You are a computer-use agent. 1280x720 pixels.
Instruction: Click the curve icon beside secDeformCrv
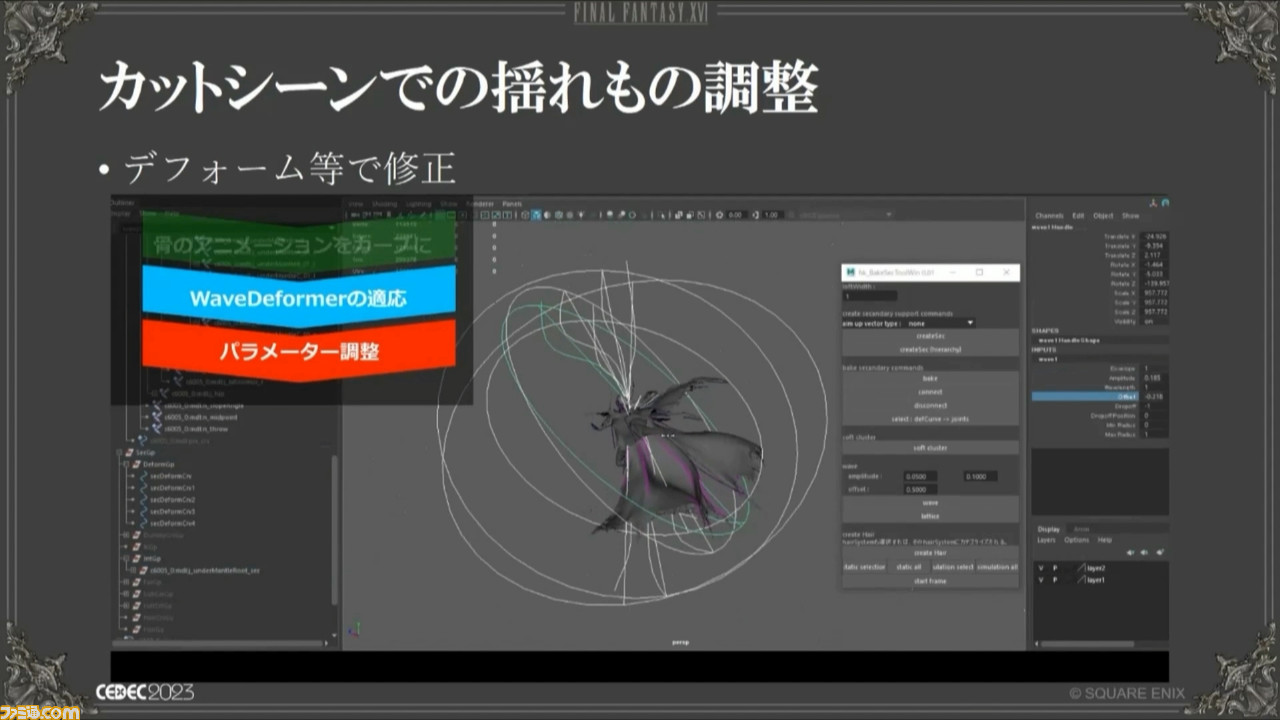pos(143,476)
